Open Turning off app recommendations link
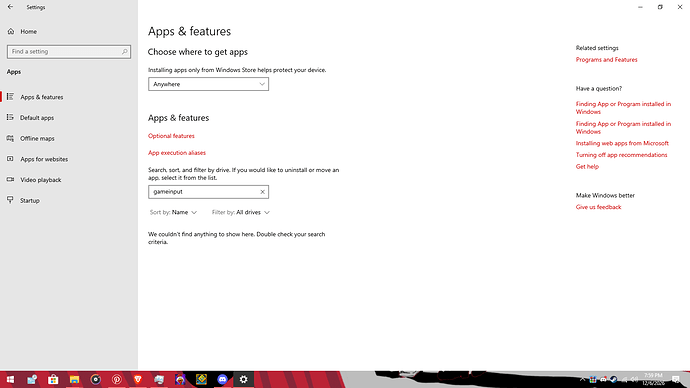690x388 pixels. click(x=621, y=155)
